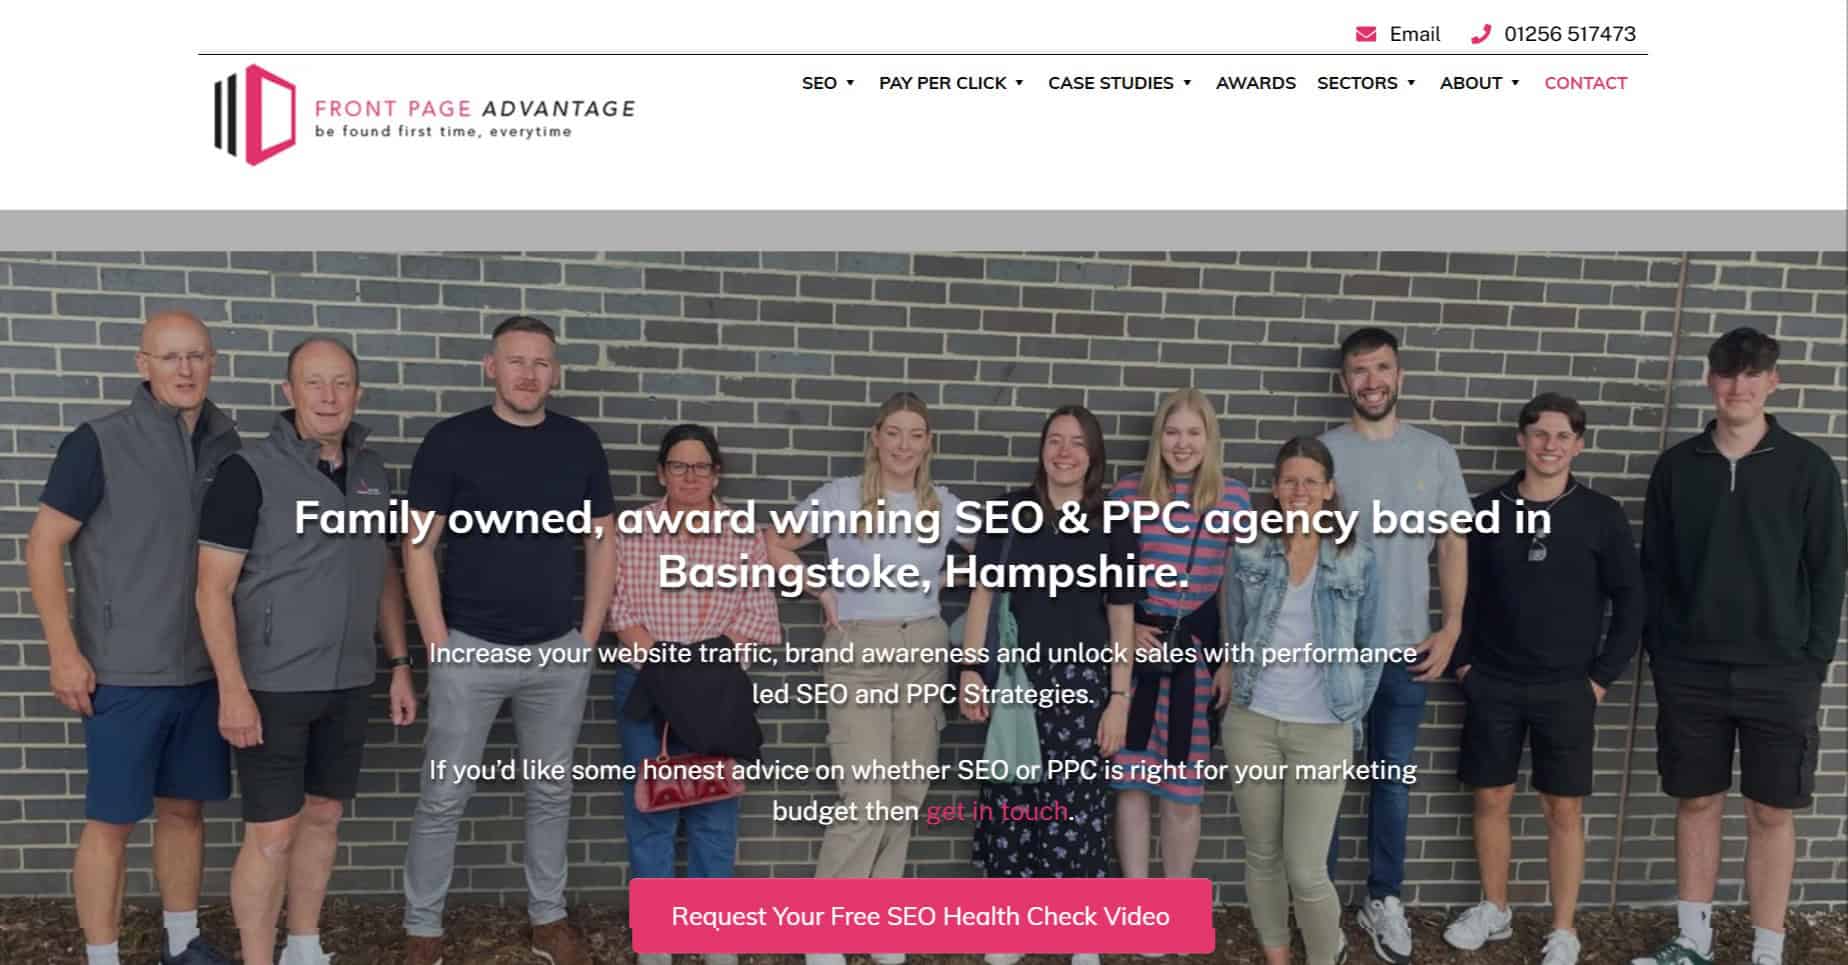
Task: Open the SEO menu item
Action: pyautogui.click(x=819, y=83)
